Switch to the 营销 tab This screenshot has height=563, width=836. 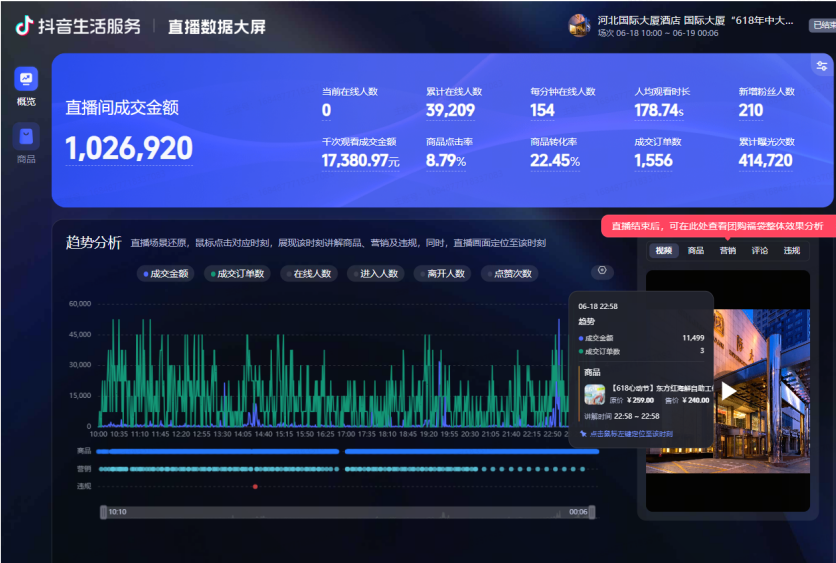(x=727, y=251)
